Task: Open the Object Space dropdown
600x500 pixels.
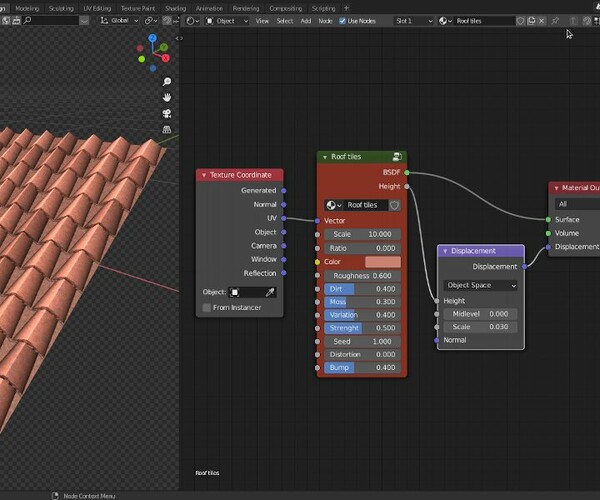Action: (481, 285)
